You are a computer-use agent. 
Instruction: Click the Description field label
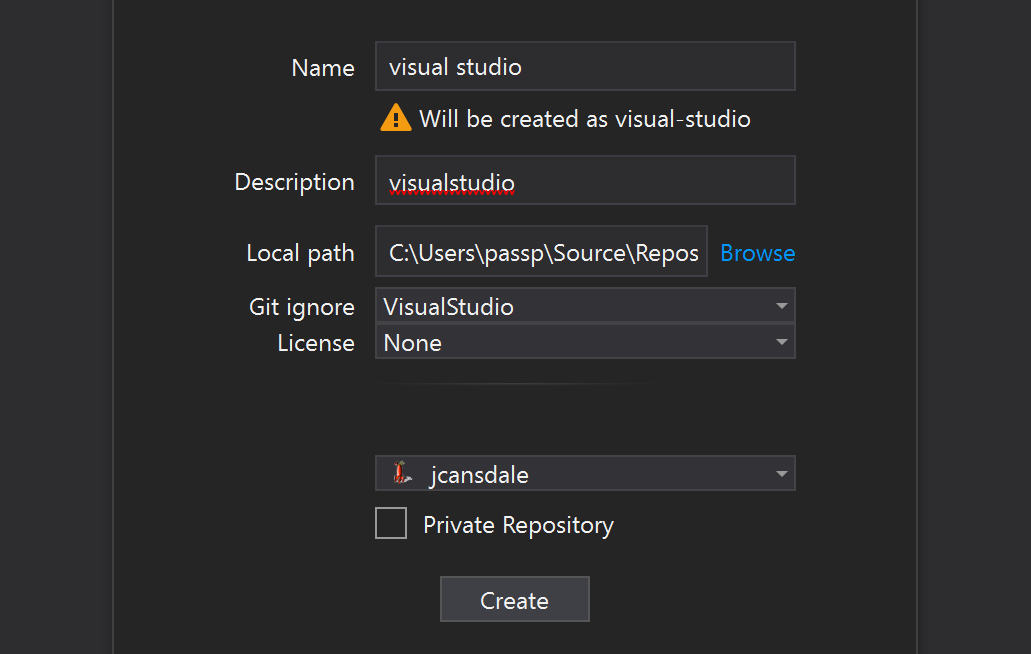295,182
